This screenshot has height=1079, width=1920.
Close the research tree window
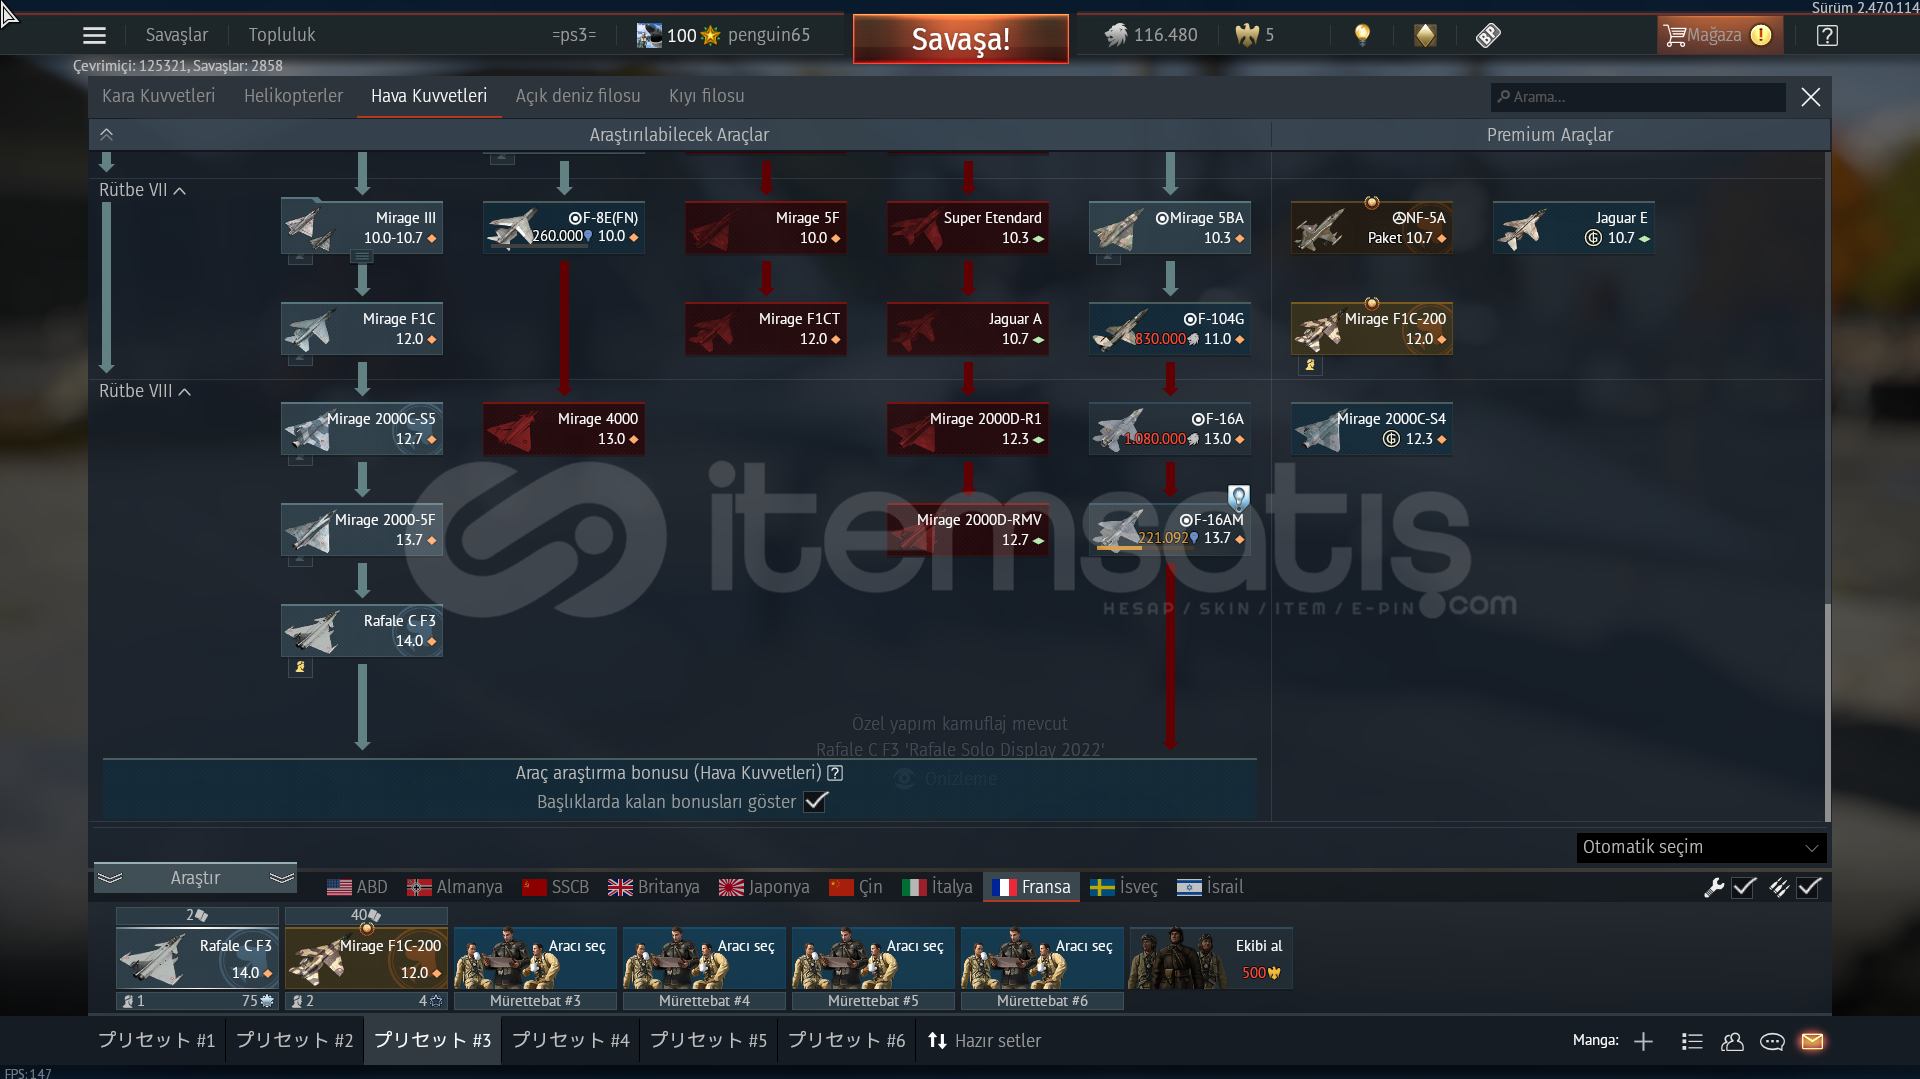point(1810,97)
